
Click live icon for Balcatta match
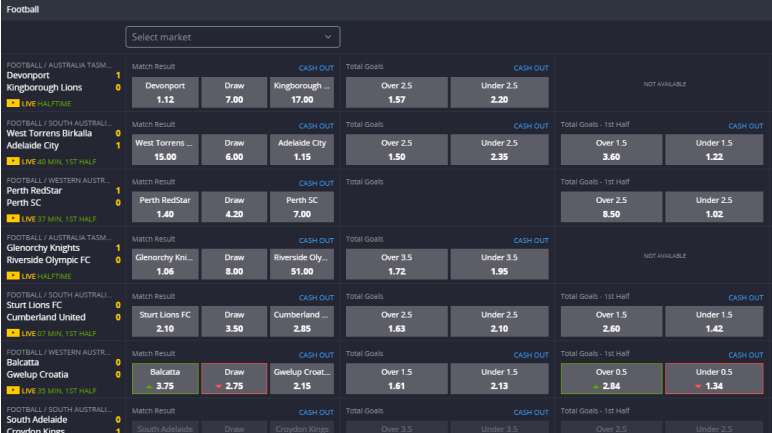point(12,390)
